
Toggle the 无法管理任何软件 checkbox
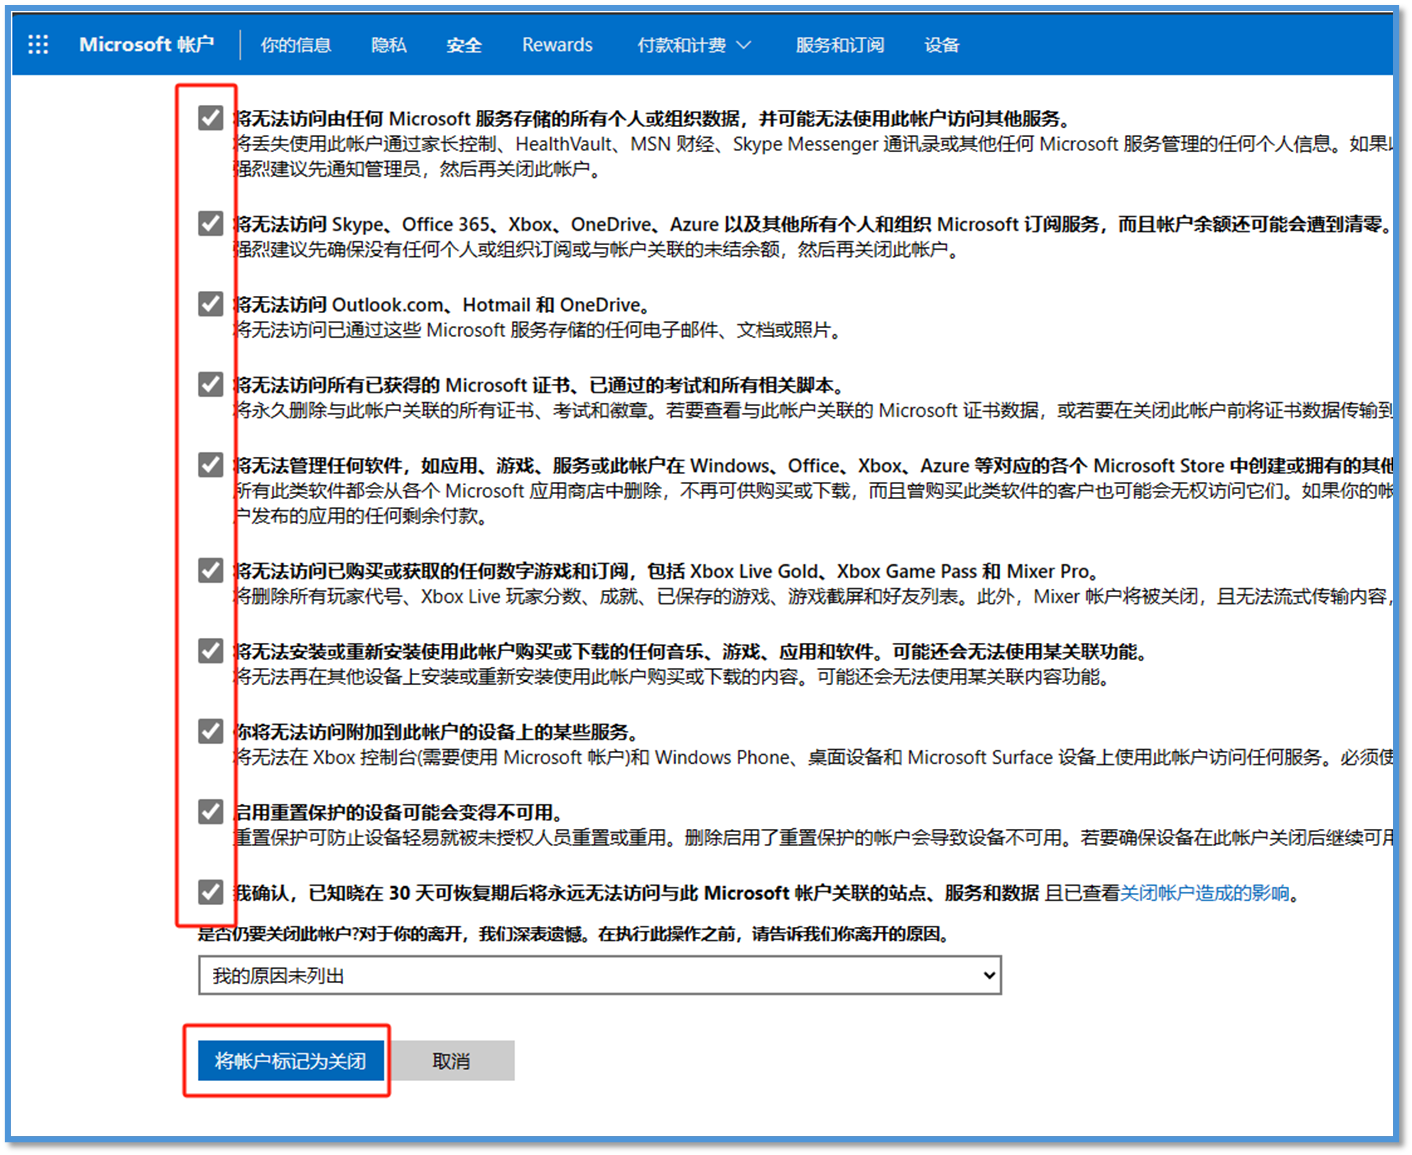(x=210, y=465)
